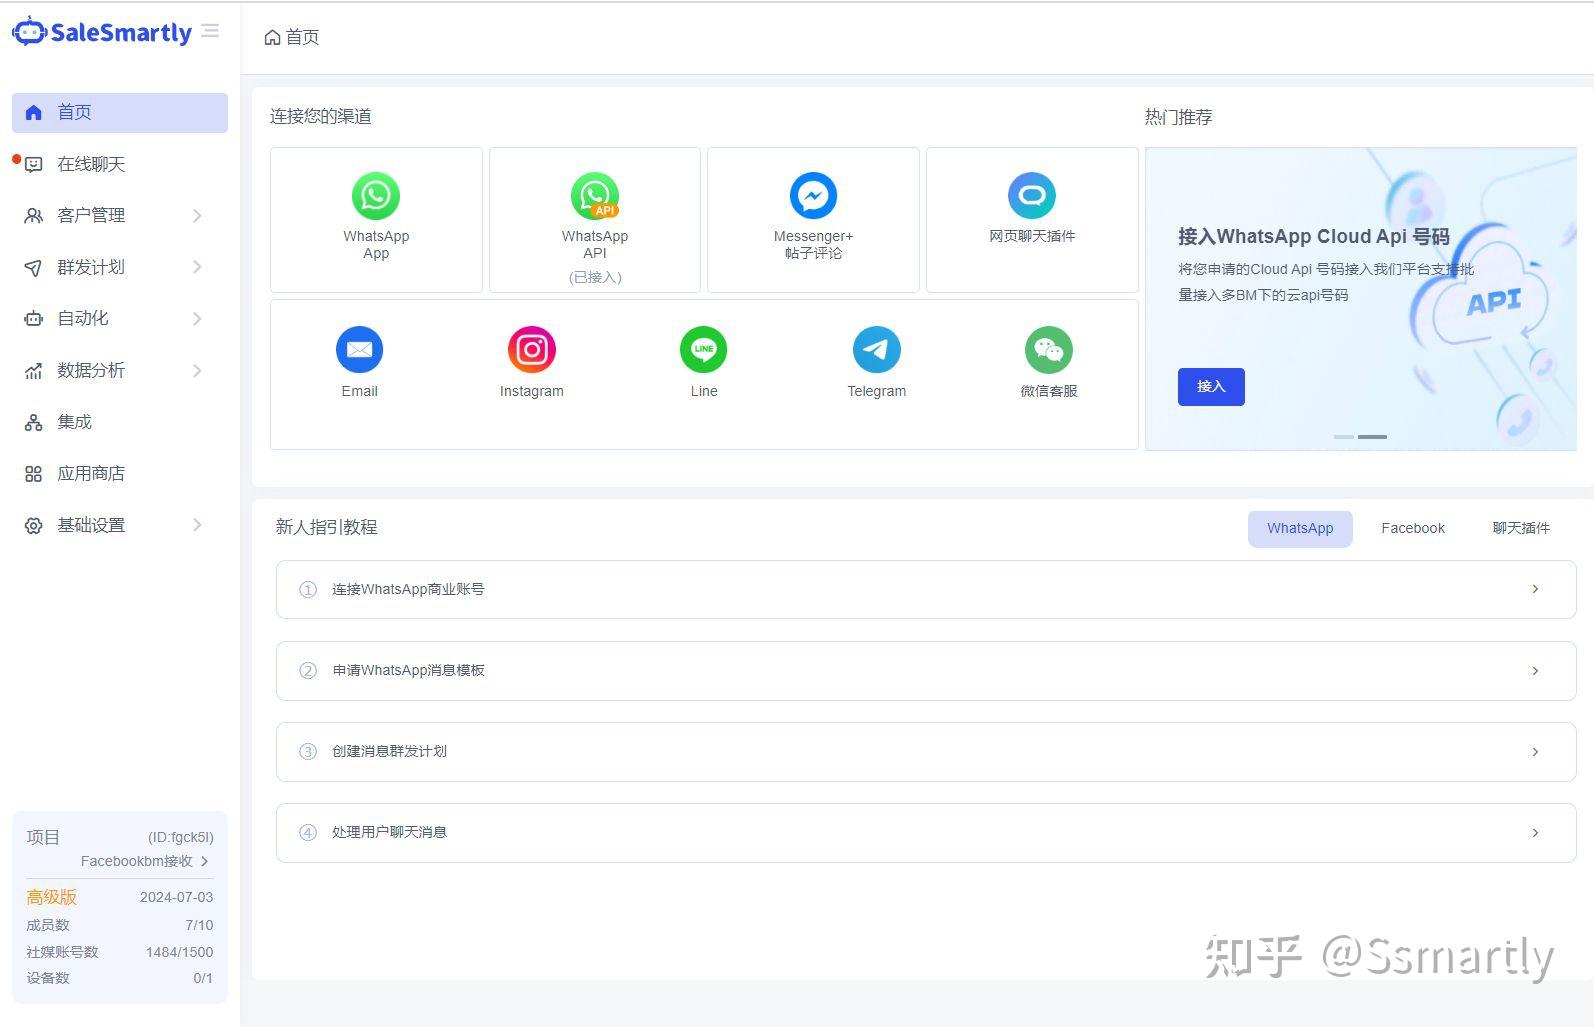Click the 应用商店 grid sidebar icon

tap(33, 474)
